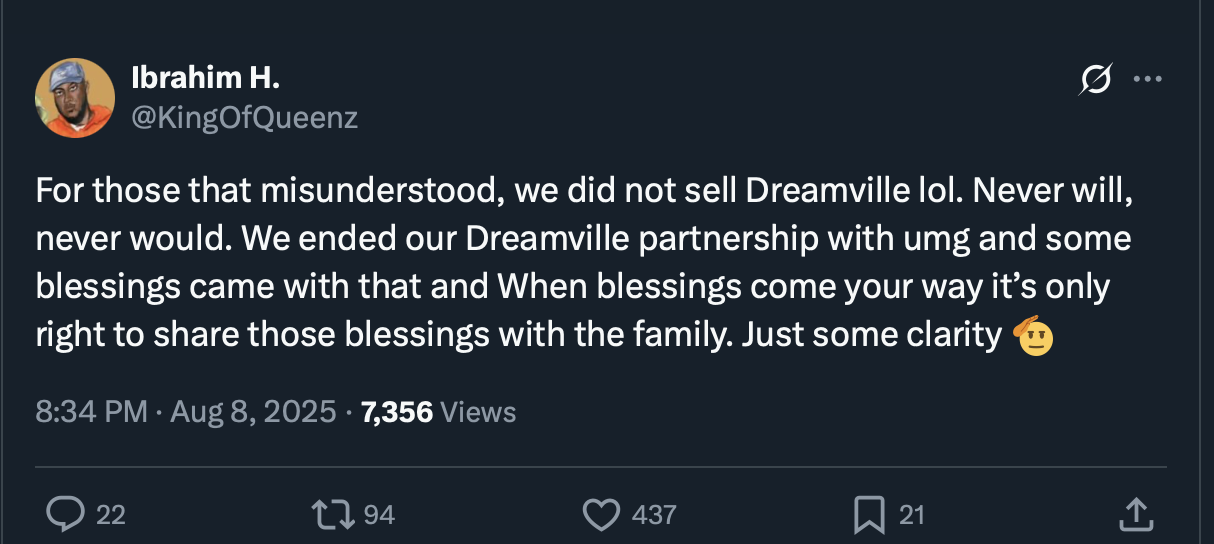Open Ibrahim H.'s profile picture

75,97
